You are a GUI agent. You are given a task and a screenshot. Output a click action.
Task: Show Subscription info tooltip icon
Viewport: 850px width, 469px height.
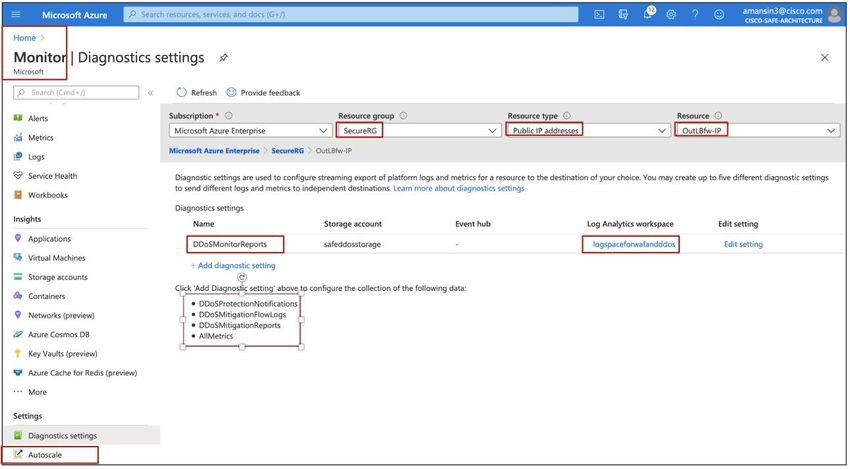tap(229, 115)
